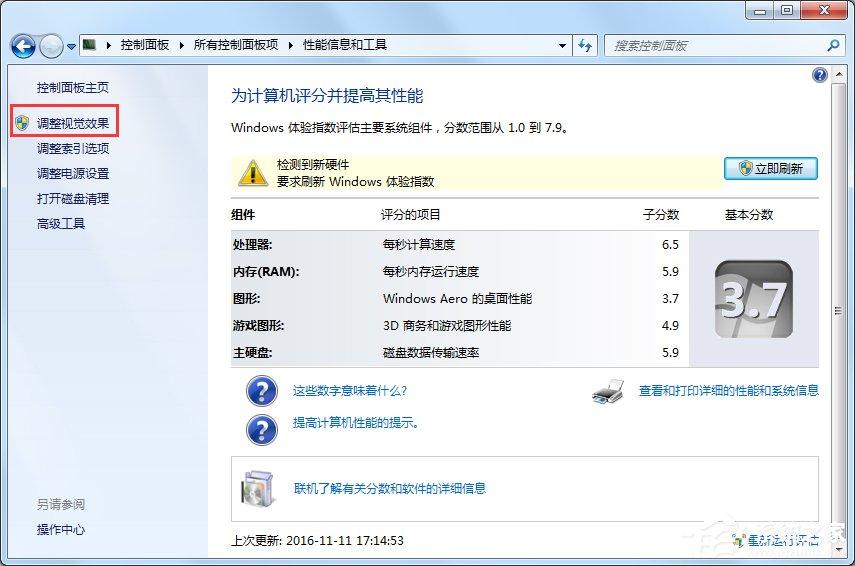This screenshot has width=855, height=566.
Task: Click the magnifier search icon
Action: [833, 46]
